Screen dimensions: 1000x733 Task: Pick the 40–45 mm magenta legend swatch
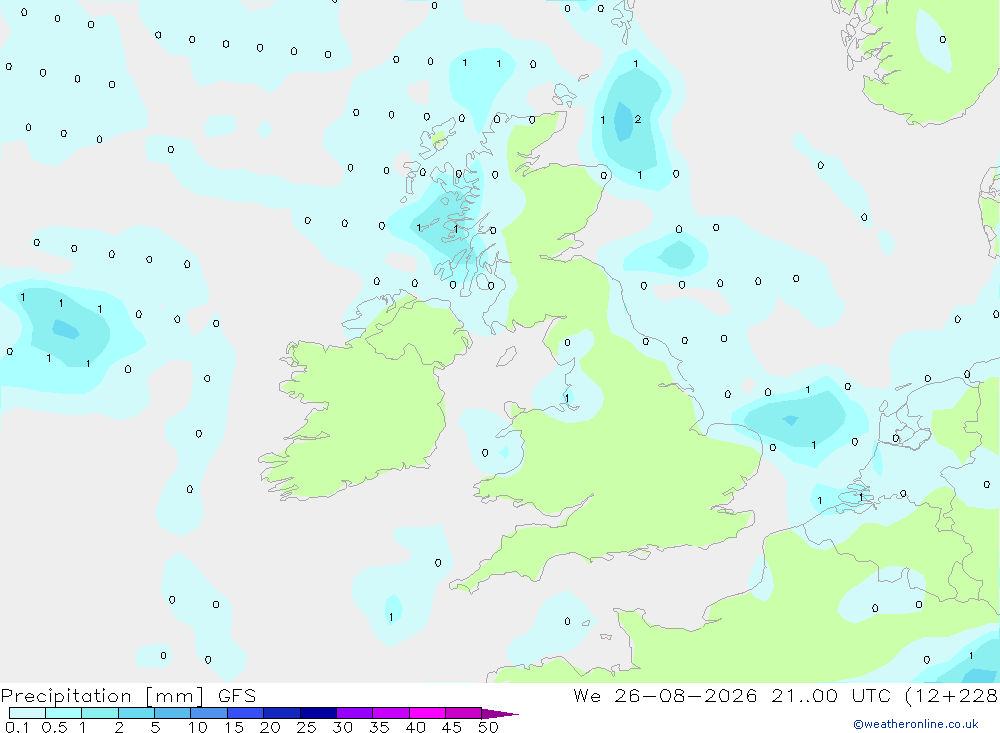(427, 713)
